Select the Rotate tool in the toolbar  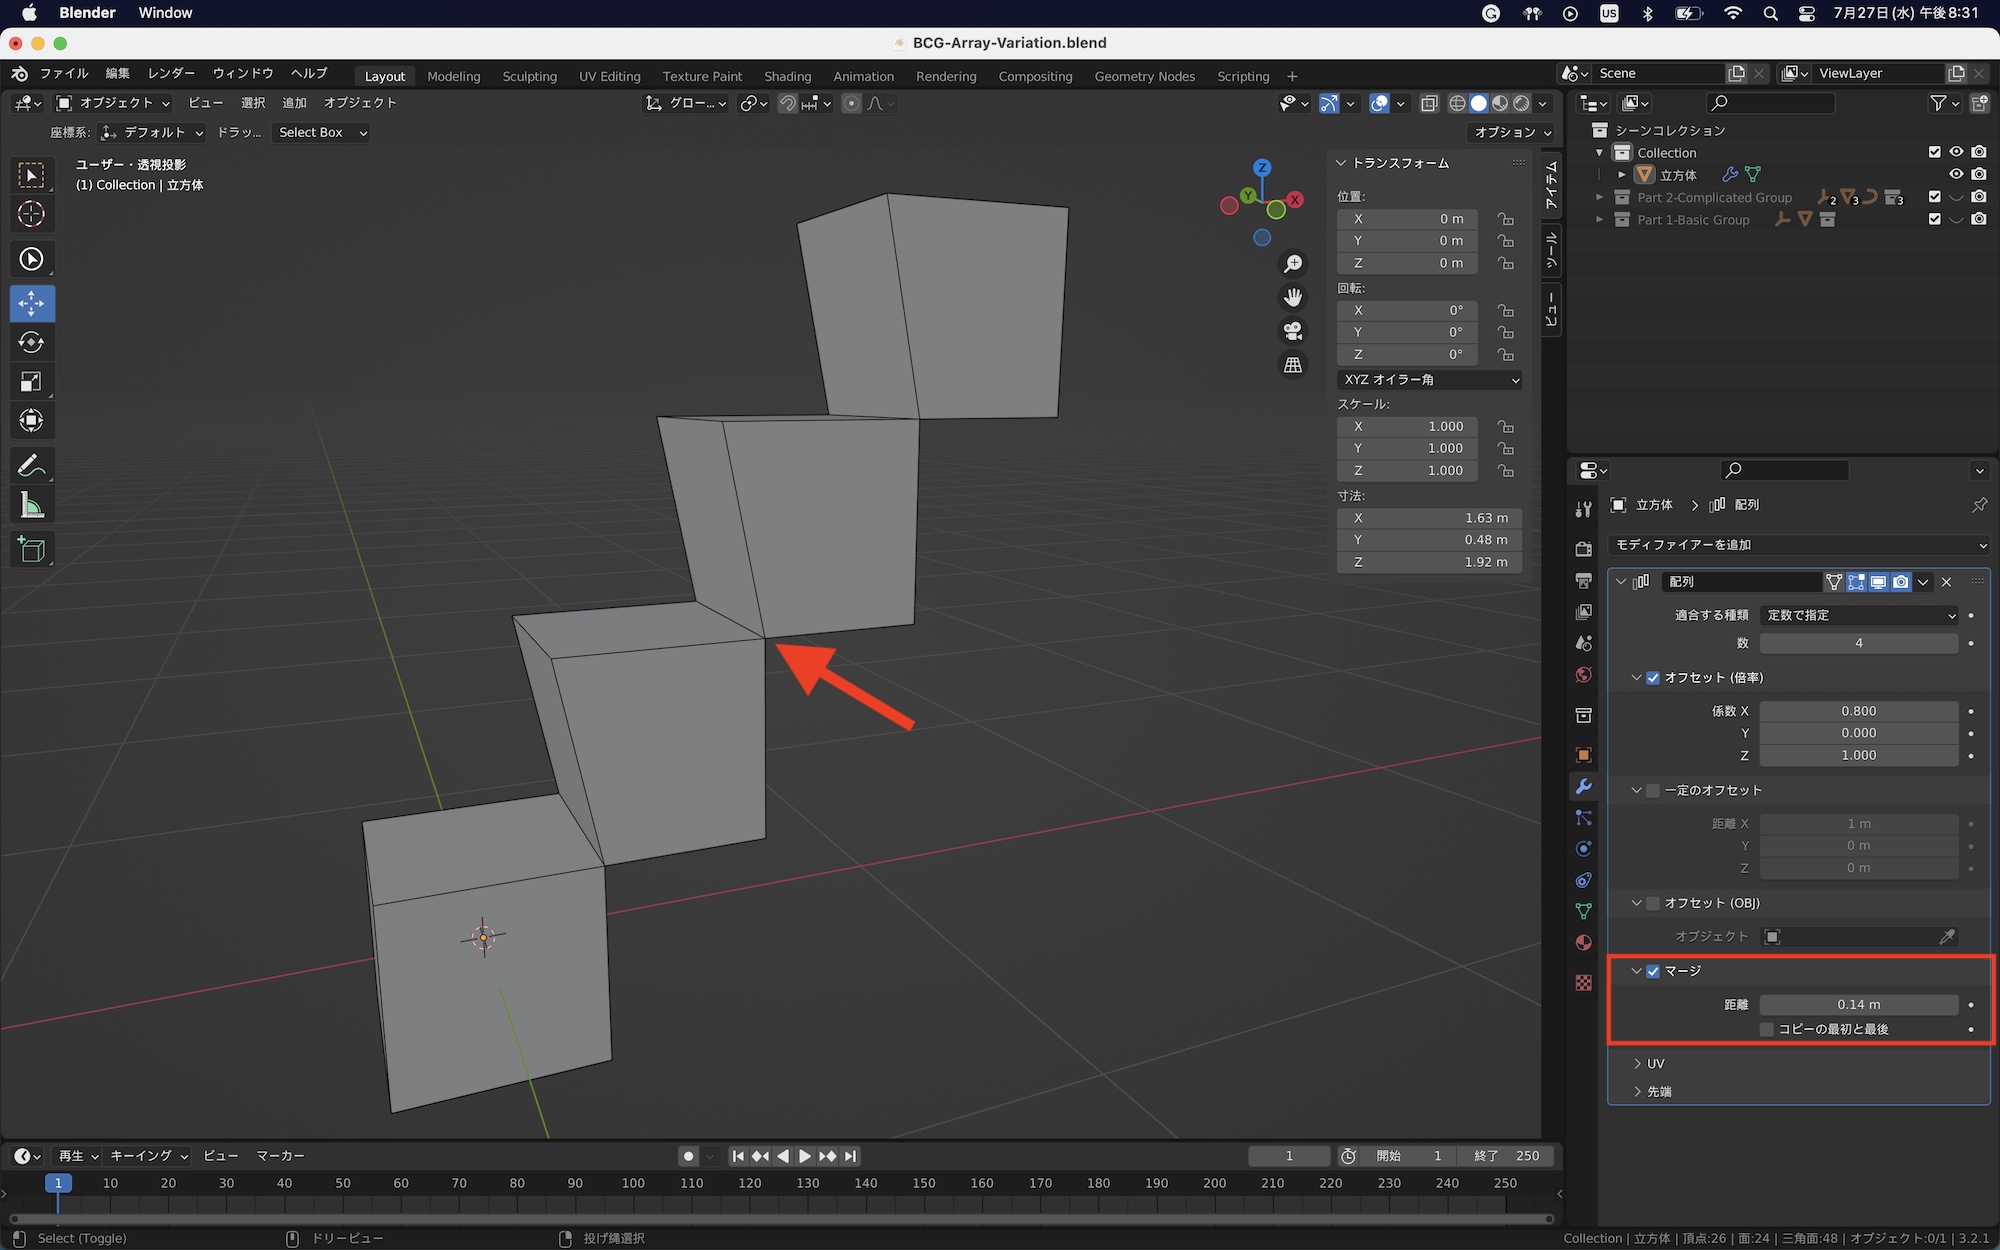[x=31, y=343]
